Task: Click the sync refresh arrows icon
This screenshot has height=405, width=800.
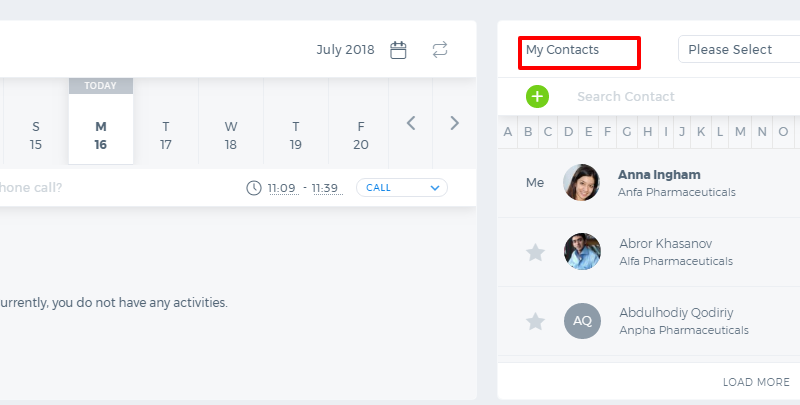Action: click(440, 49)
